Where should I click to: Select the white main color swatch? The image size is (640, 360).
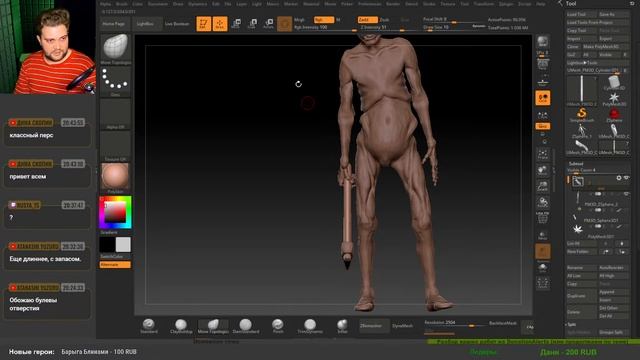pyautogui.click(x=123, y=245)
